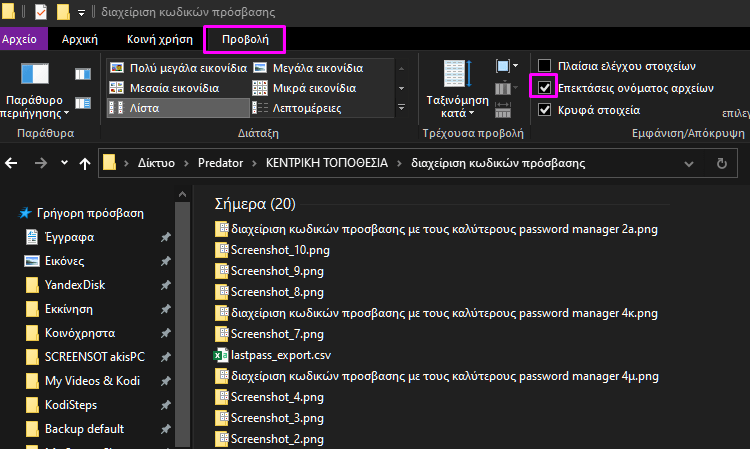
Task: Click the add columns icon
Action: 507,88
